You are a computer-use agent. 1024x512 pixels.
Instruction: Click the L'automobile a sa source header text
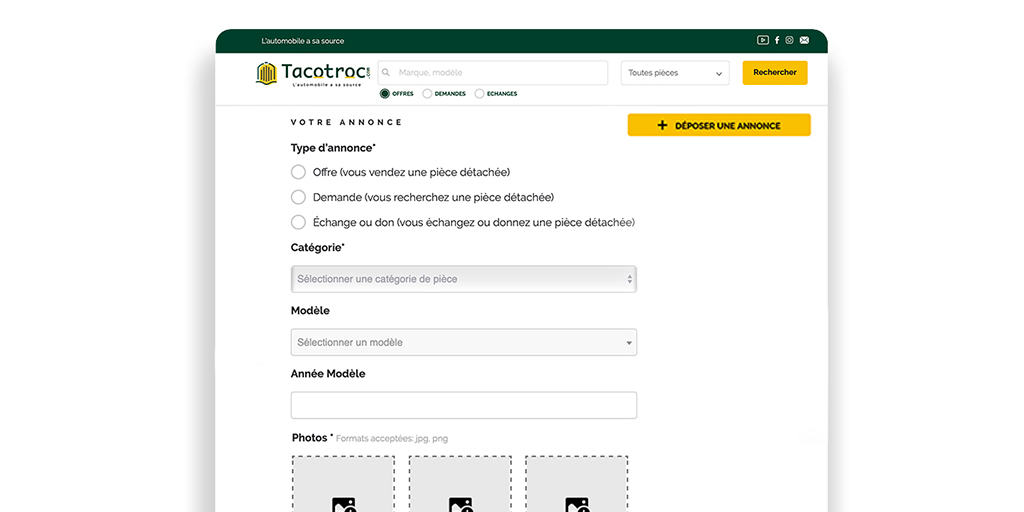tap(302, 41)
